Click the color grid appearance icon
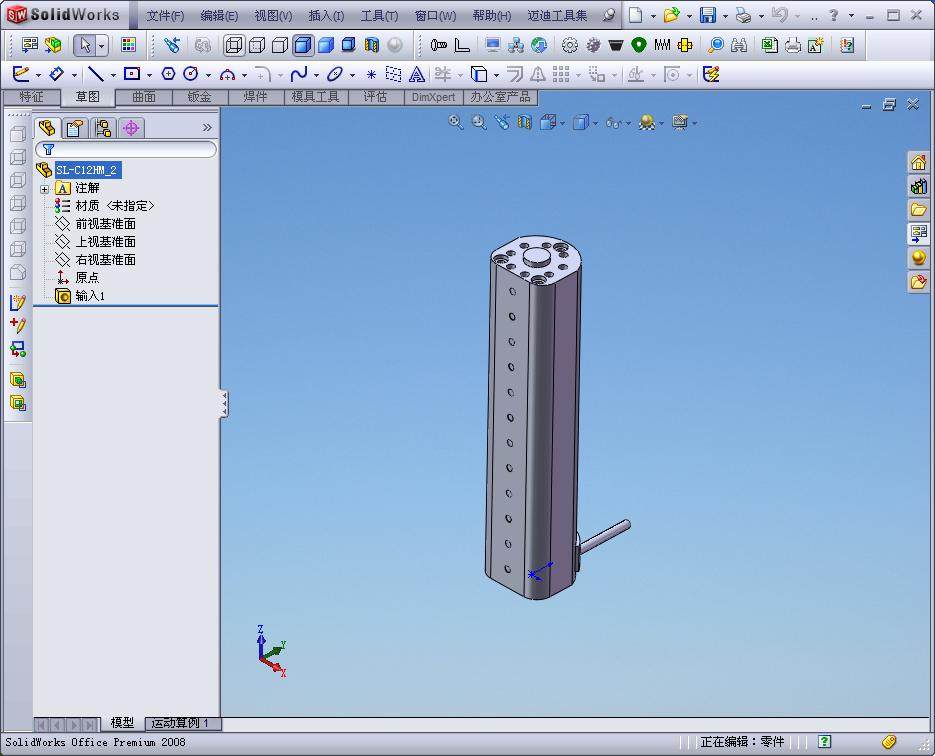The width and height of the screenshot is (935, 756). pyautogui.click(x=128, y=45)
